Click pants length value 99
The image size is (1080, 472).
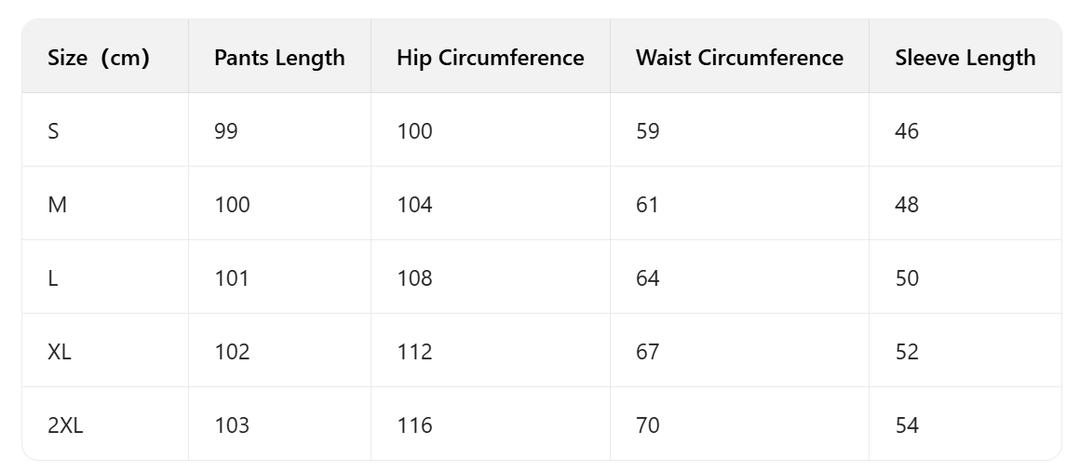(x=226, y=131)
